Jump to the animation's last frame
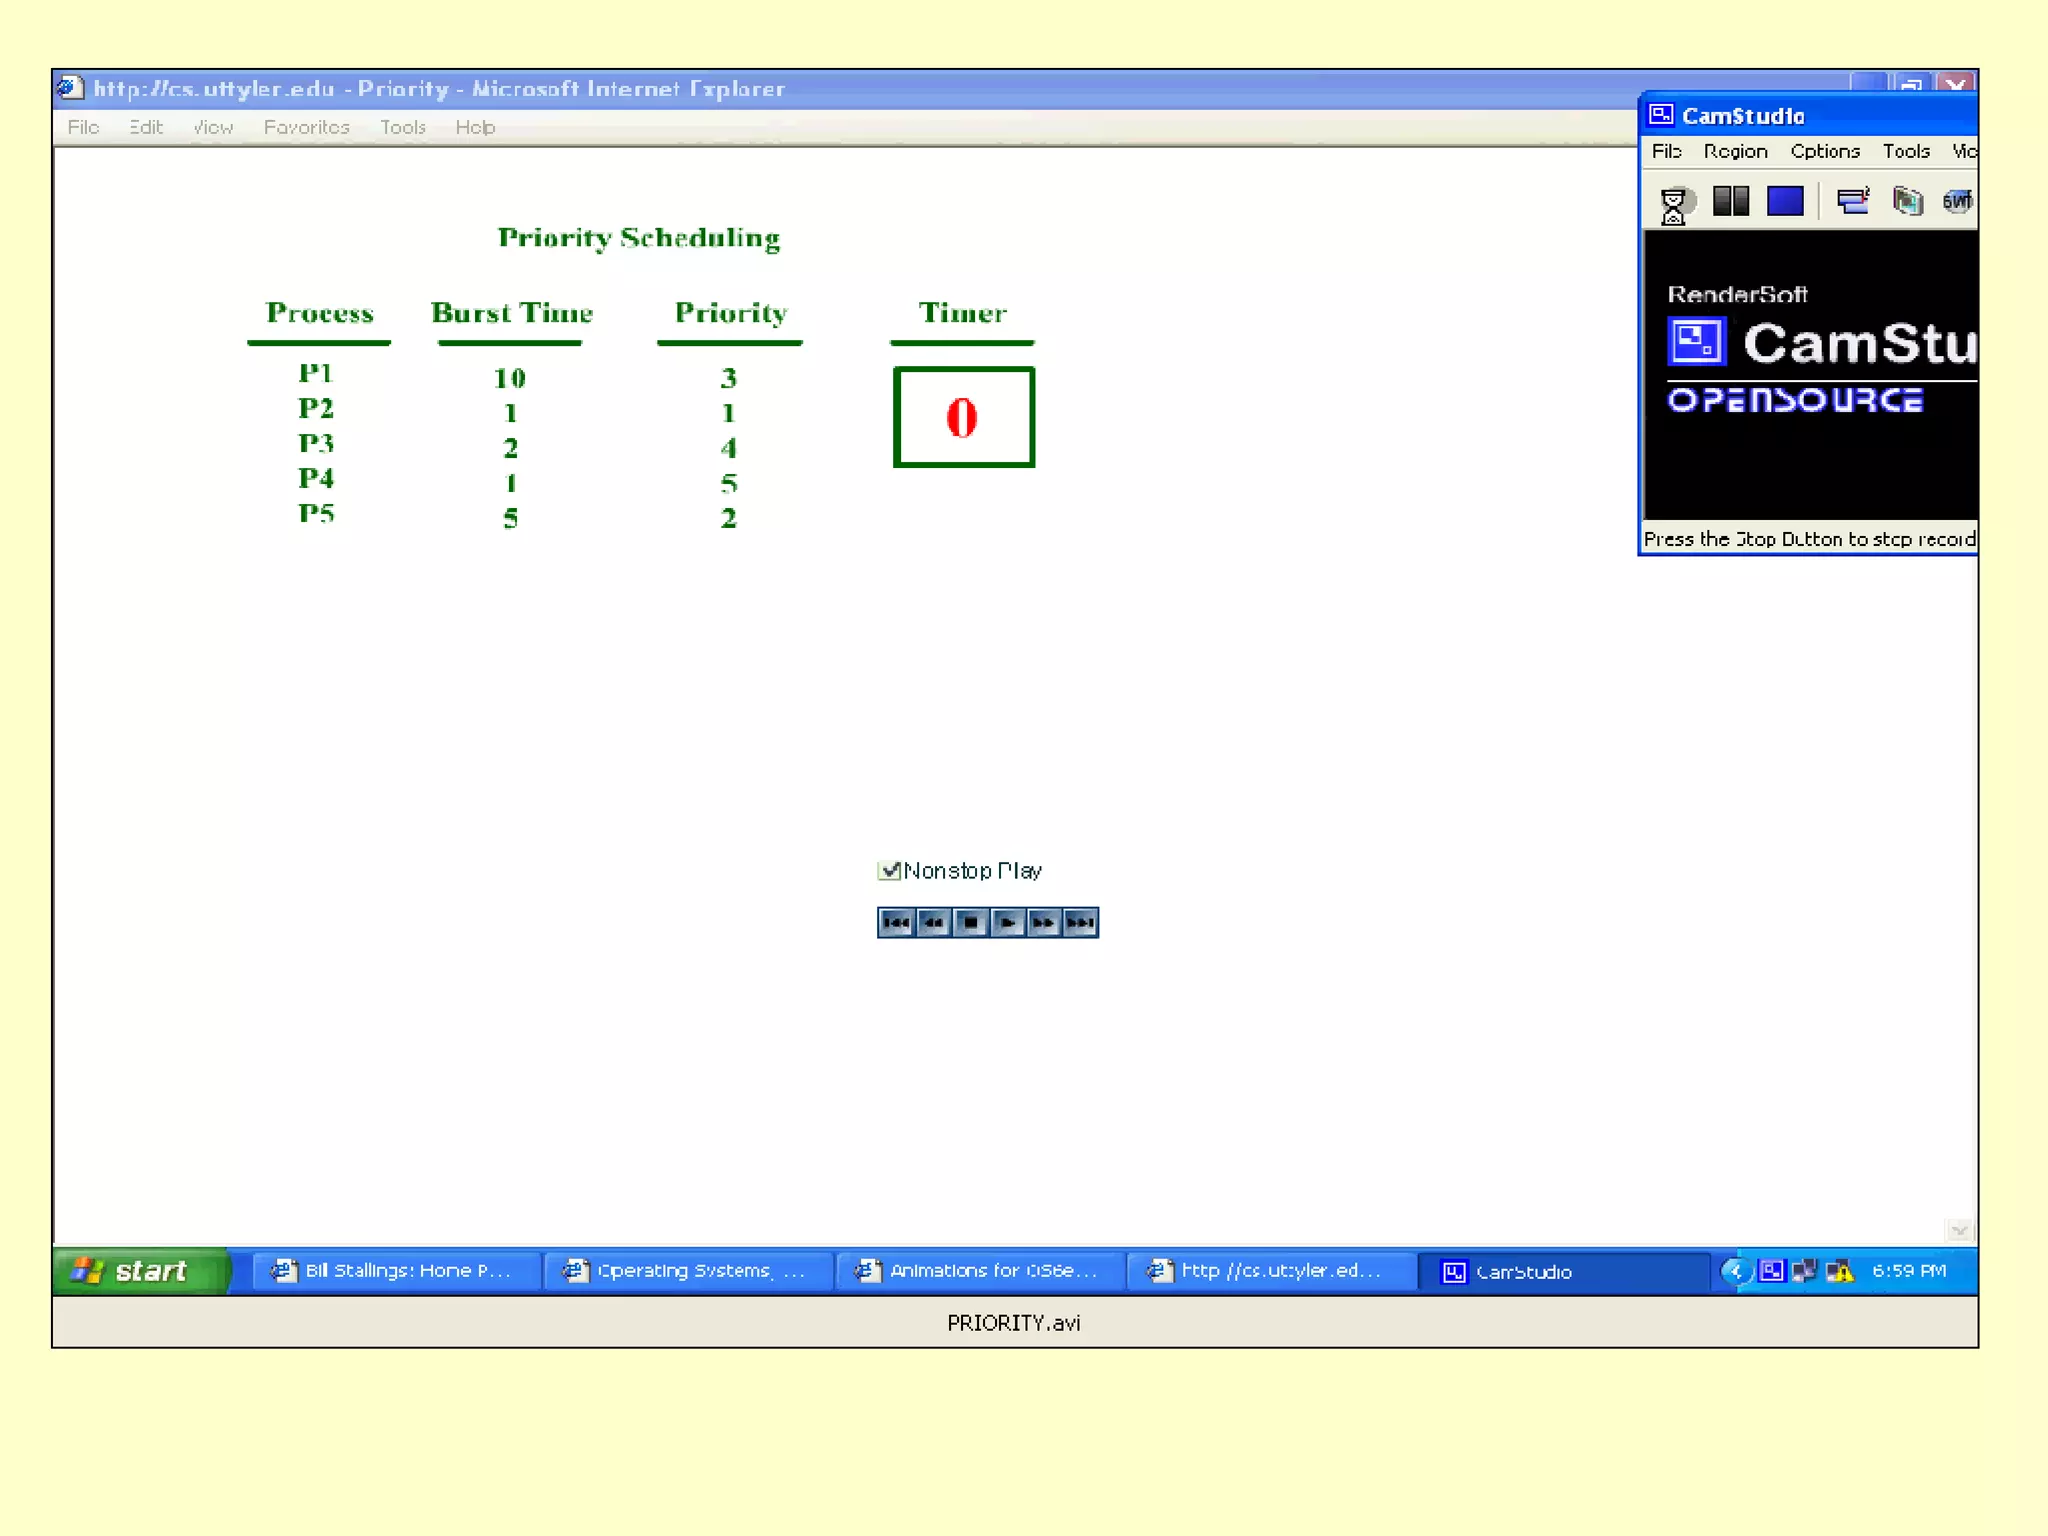The image size is (2048, 1536). click(1080, 922)
